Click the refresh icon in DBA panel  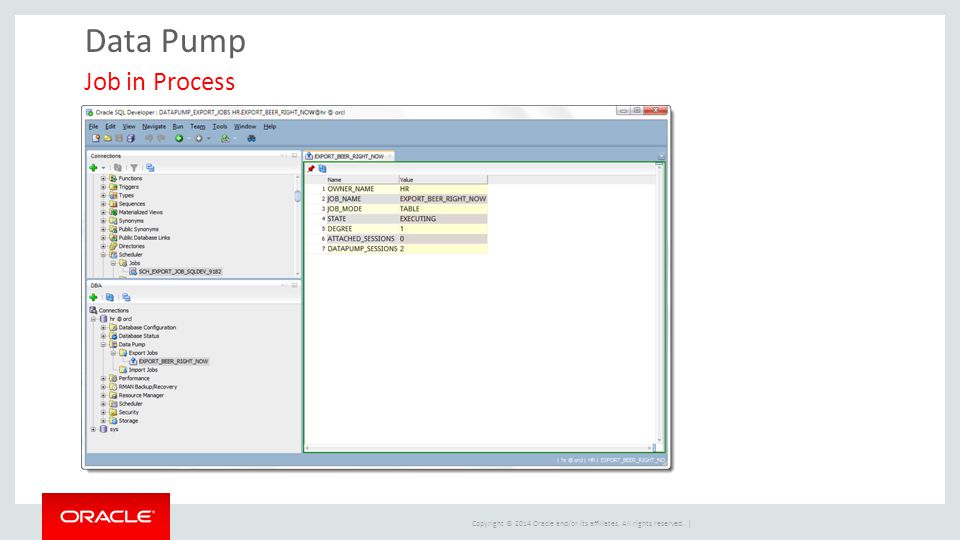coord(110,297)
